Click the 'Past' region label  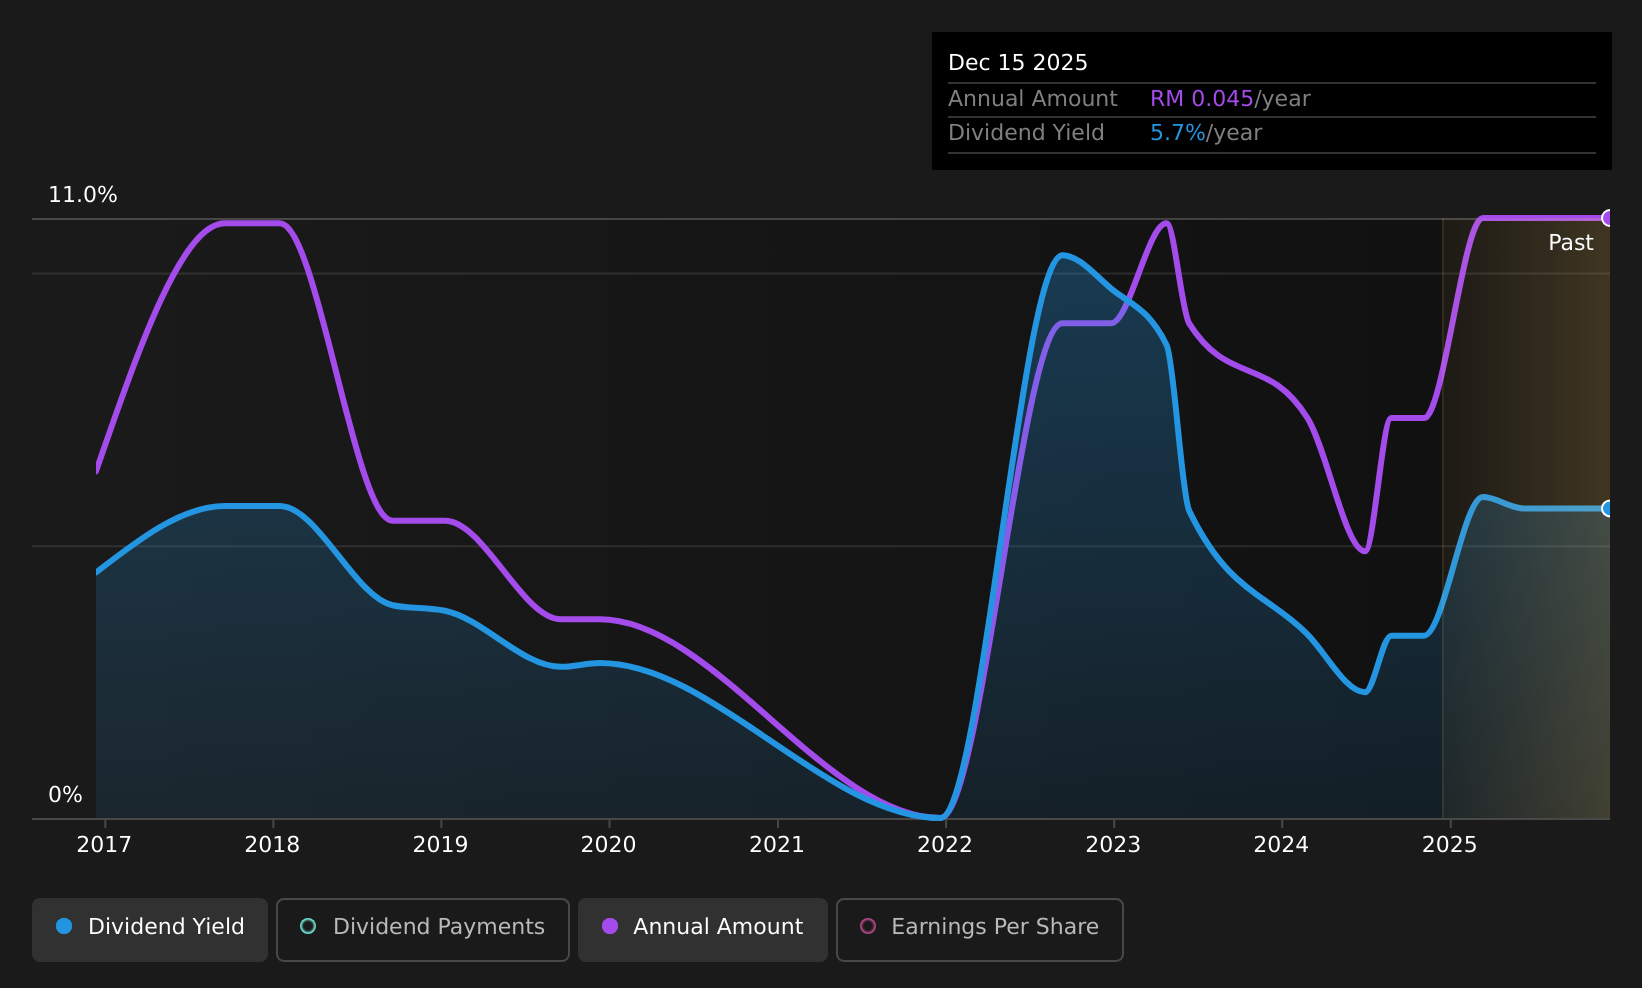pos(1570,243)
